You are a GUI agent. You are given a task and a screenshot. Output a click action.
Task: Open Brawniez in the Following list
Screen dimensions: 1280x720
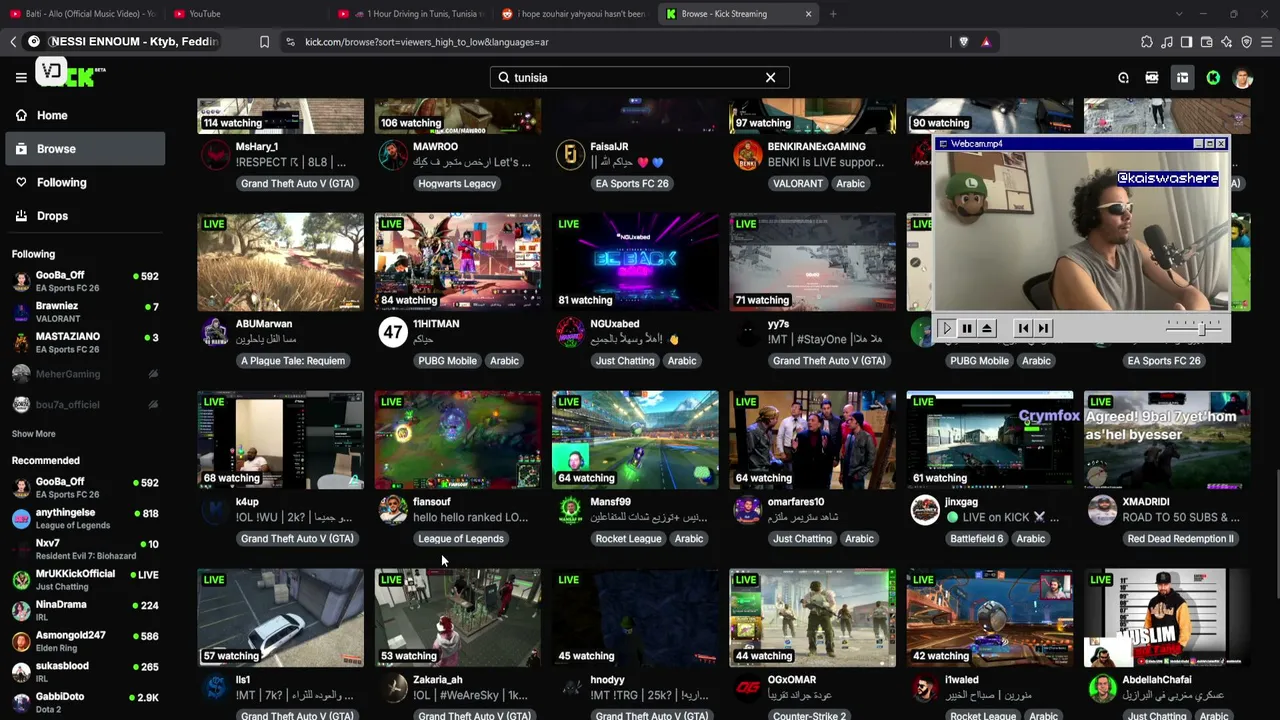click(x=85, y=312)
